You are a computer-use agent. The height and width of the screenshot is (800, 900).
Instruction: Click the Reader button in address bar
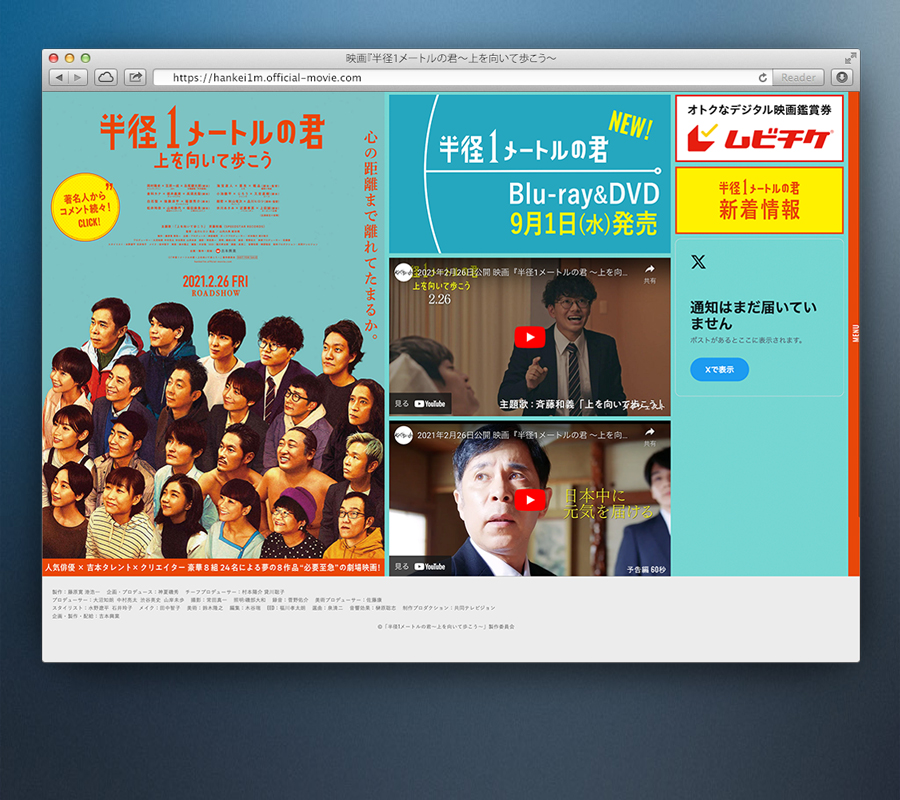798,77
